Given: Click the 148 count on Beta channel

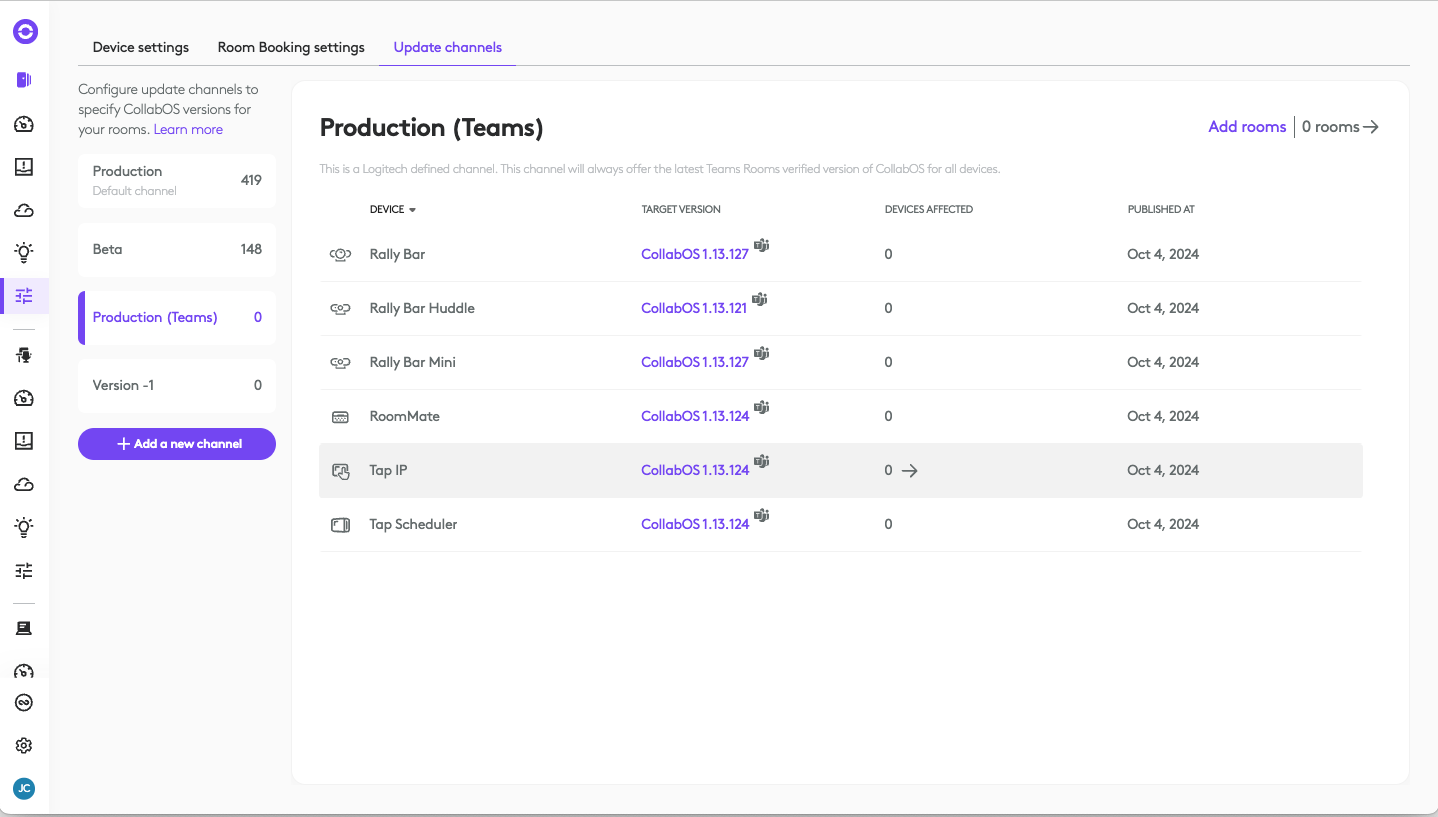Looking at the screenshot, I should pyautogui.click(x=251, y=249).
